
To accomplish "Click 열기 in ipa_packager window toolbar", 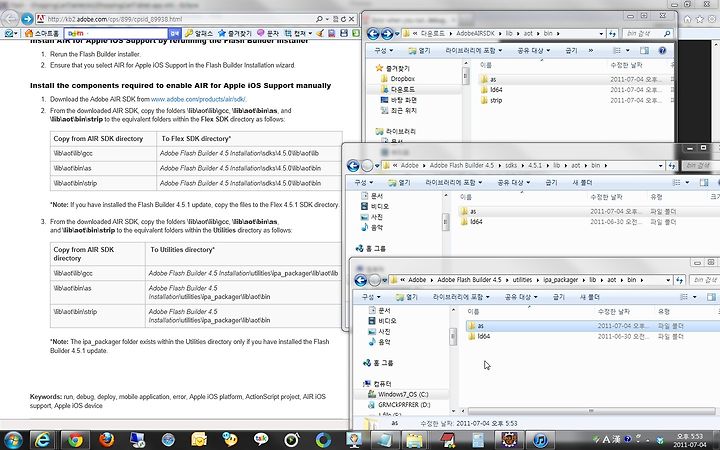I will [x=406, y=297].
